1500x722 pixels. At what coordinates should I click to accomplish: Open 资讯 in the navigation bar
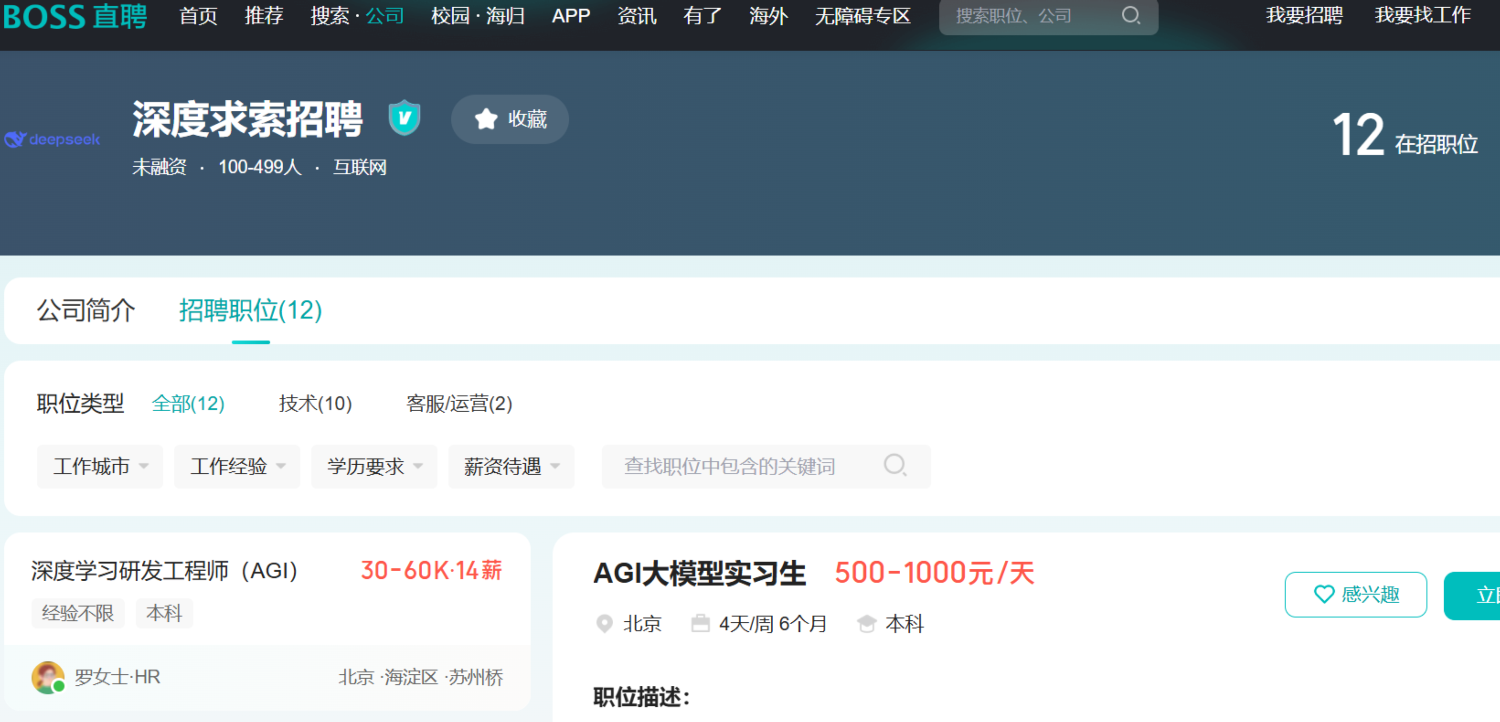tap(637, 16)
